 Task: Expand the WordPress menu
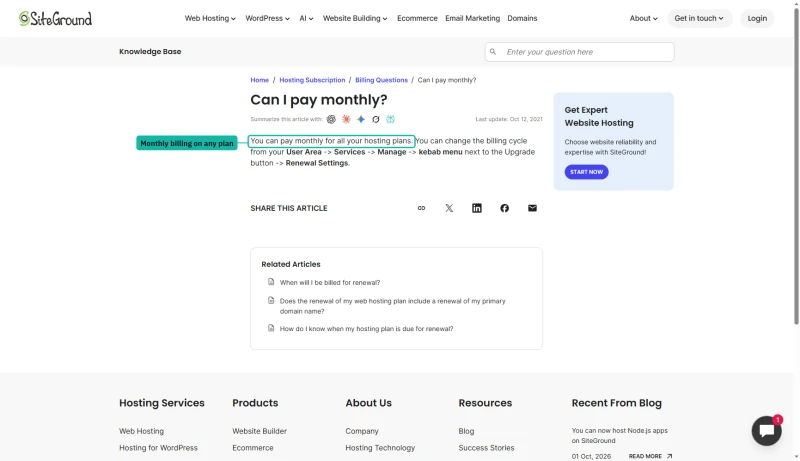pos(267,18)
